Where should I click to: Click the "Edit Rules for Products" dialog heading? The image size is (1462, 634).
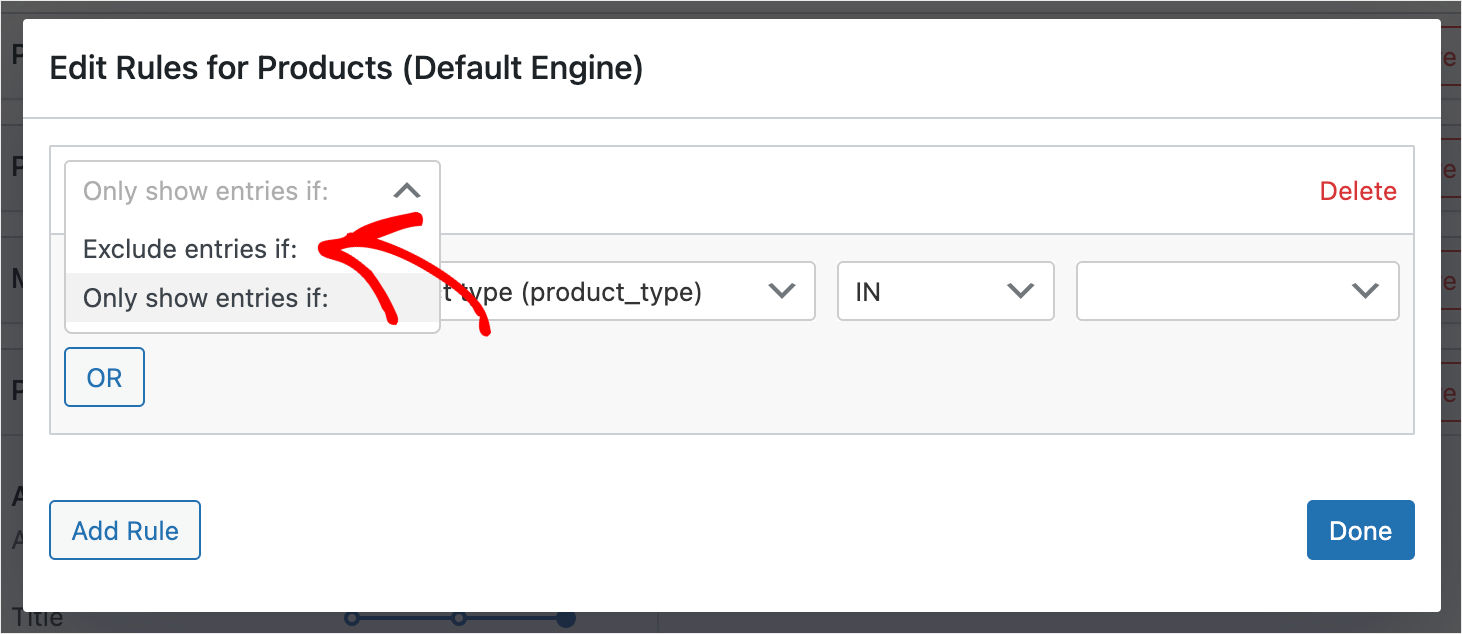[345, 69]
